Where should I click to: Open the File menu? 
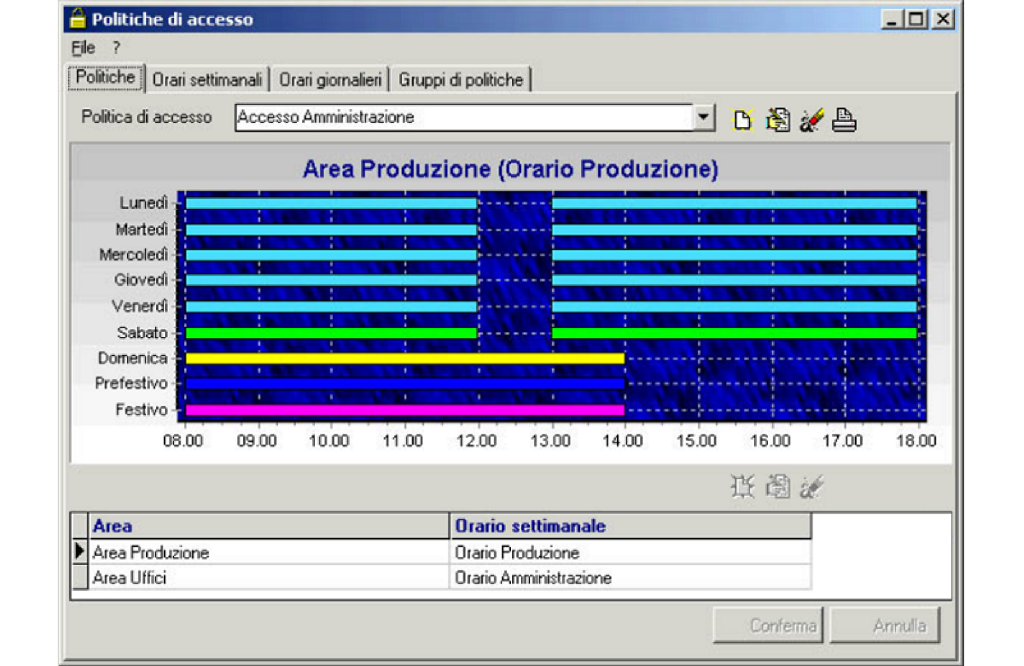click(83, 47)
